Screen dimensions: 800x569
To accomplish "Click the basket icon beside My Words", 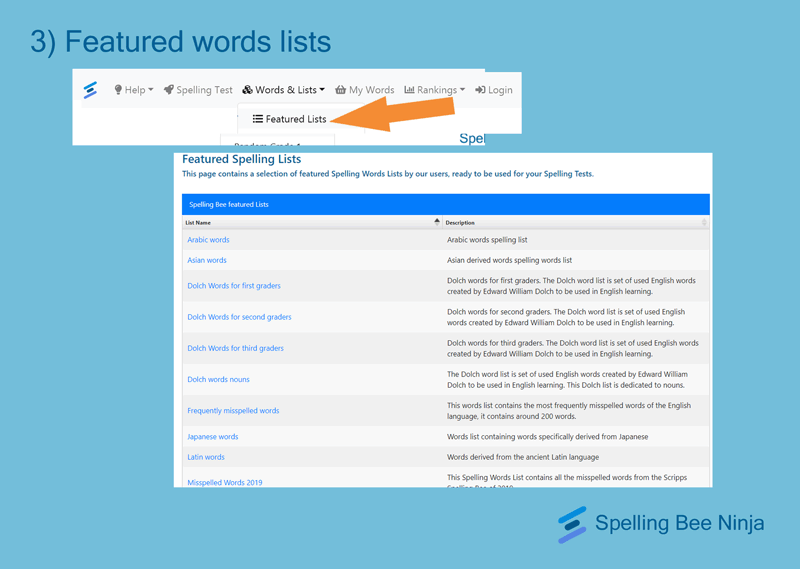I will click(340, 90).
